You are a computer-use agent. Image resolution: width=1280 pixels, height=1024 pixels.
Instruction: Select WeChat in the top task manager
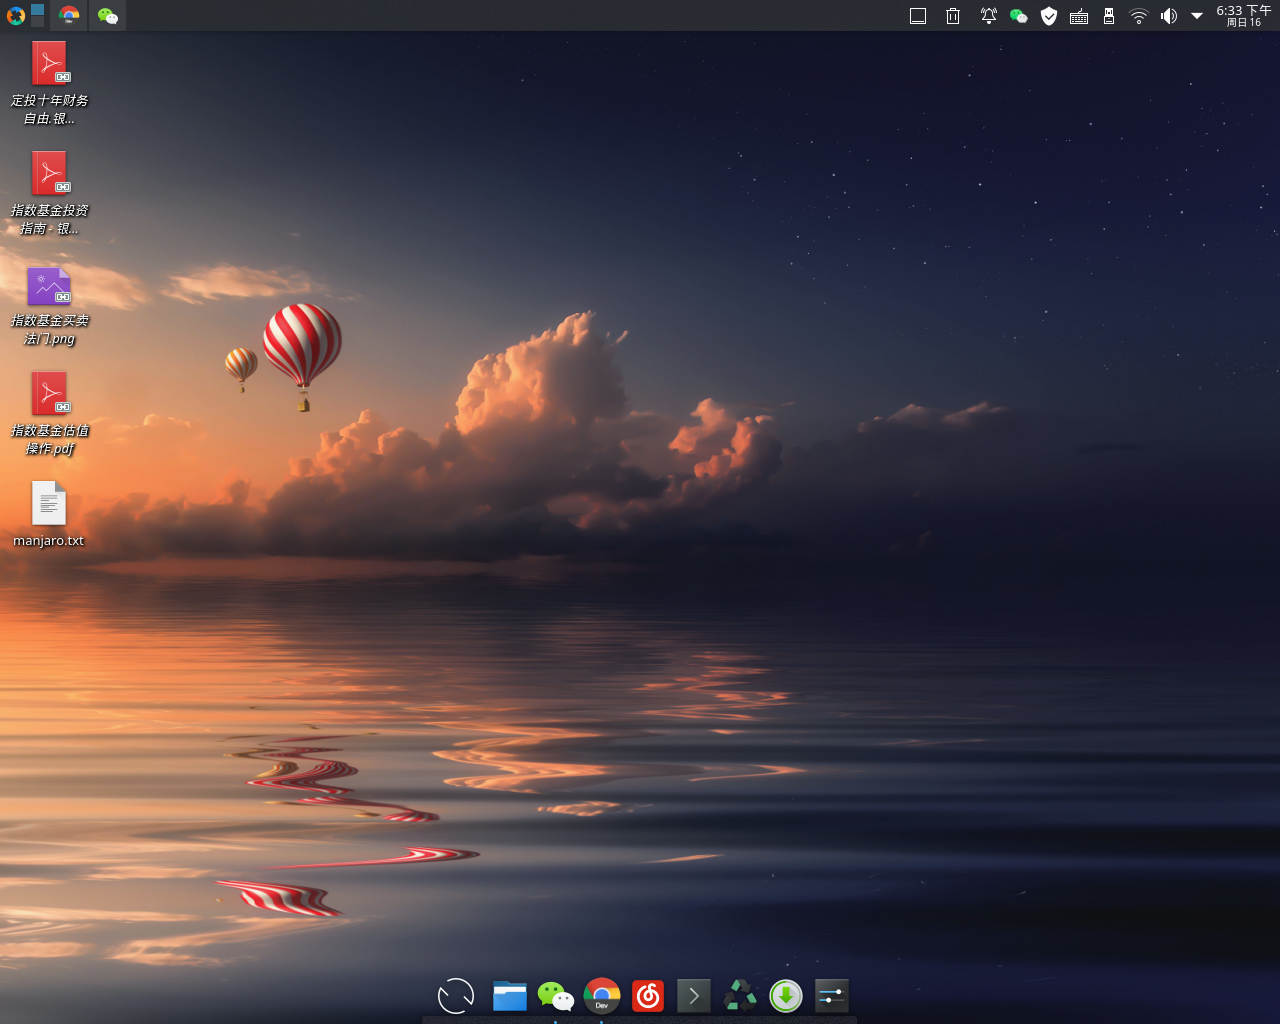[108, 15]
